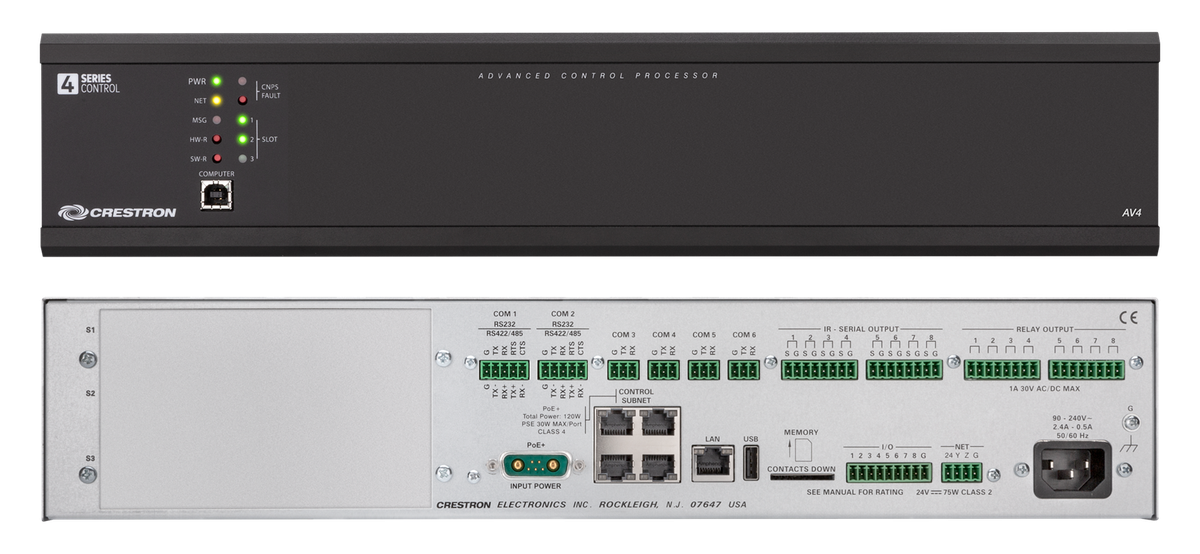
Task: Click the 4 Series Control logo
Action: (x=88, y=85)
